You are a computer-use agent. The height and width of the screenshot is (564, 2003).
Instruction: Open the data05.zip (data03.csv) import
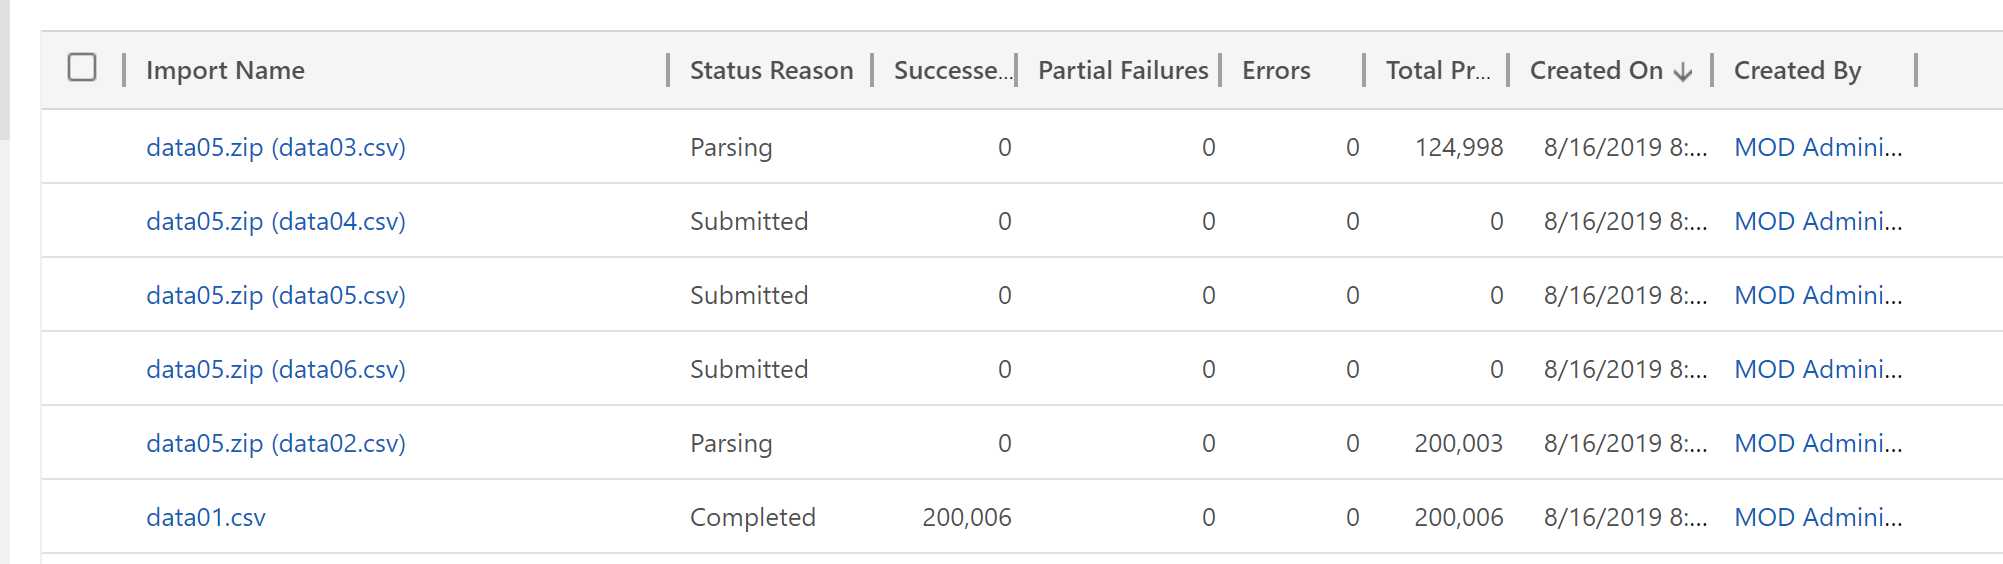[276, 148]
